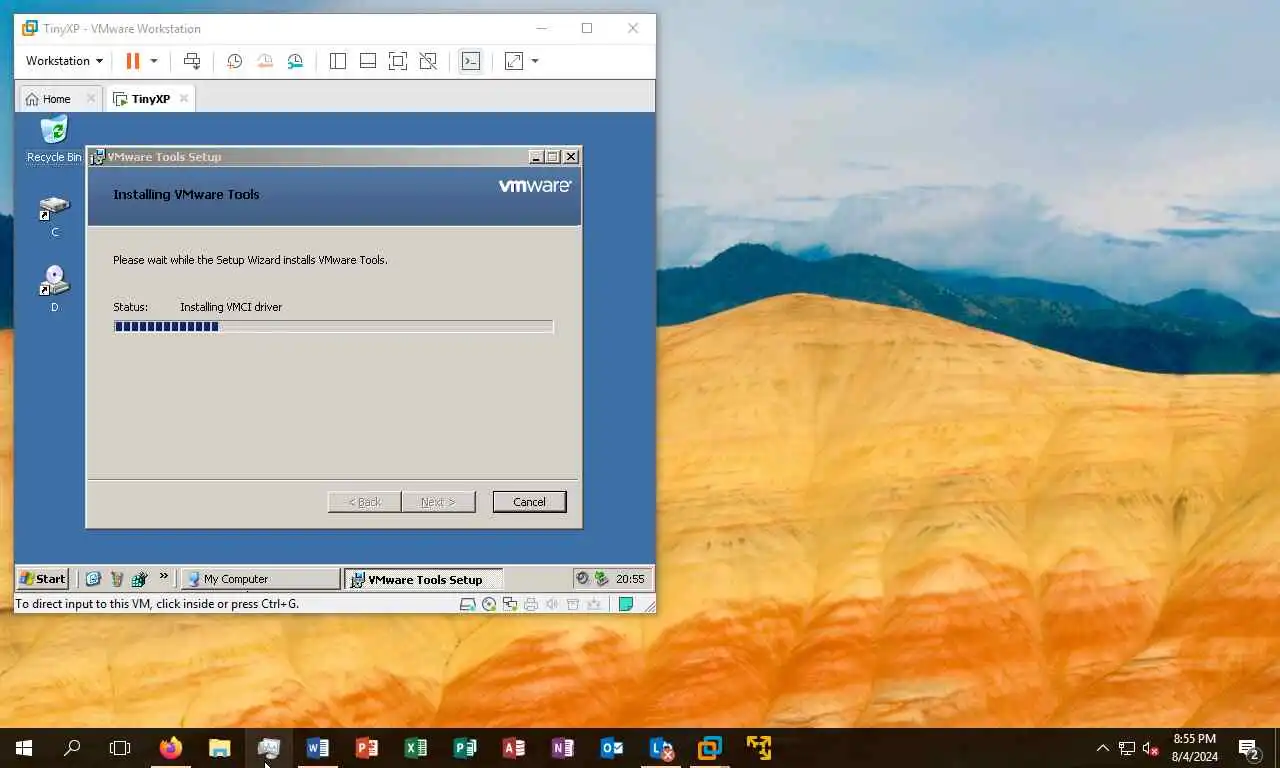Revert the VM to its snapshot
The image size is (1280, 768).
point(264,61)
